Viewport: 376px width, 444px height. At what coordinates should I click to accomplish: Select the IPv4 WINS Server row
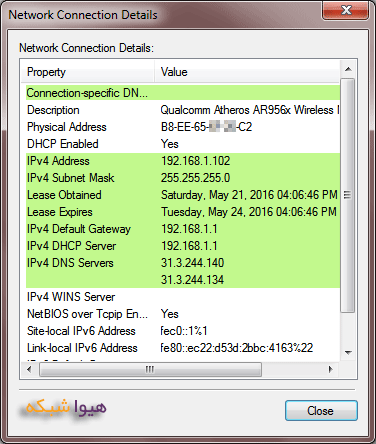pos(183,297)
